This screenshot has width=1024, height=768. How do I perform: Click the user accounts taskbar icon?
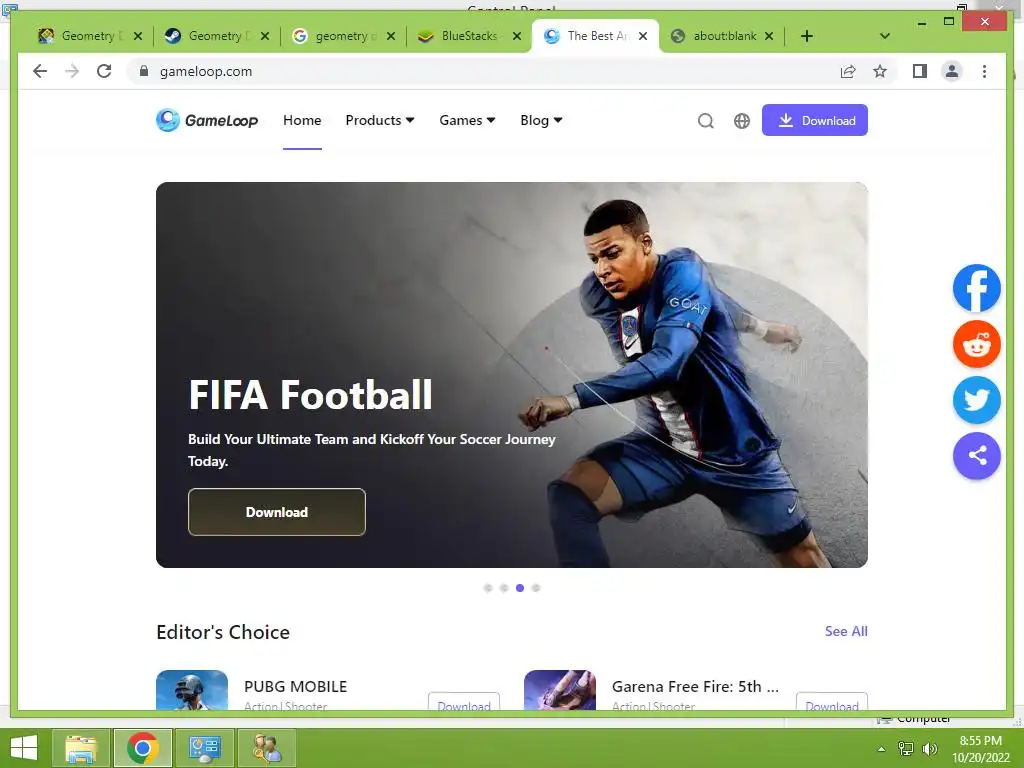coord(266,748)
